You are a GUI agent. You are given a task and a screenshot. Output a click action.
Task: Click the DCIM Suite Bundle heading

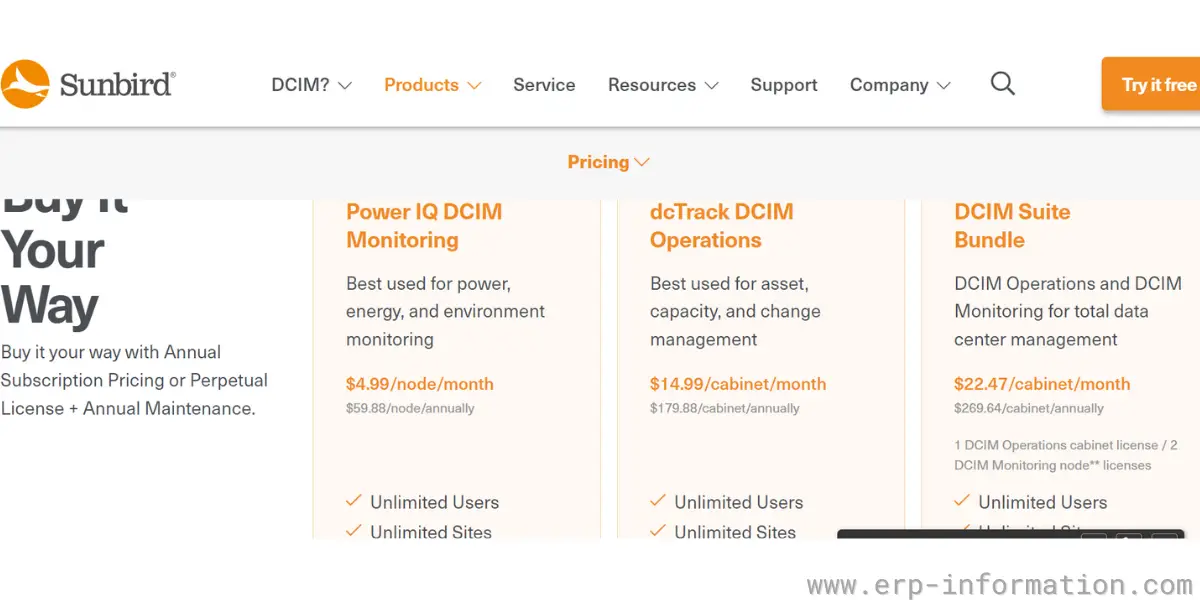[1012, 226]
